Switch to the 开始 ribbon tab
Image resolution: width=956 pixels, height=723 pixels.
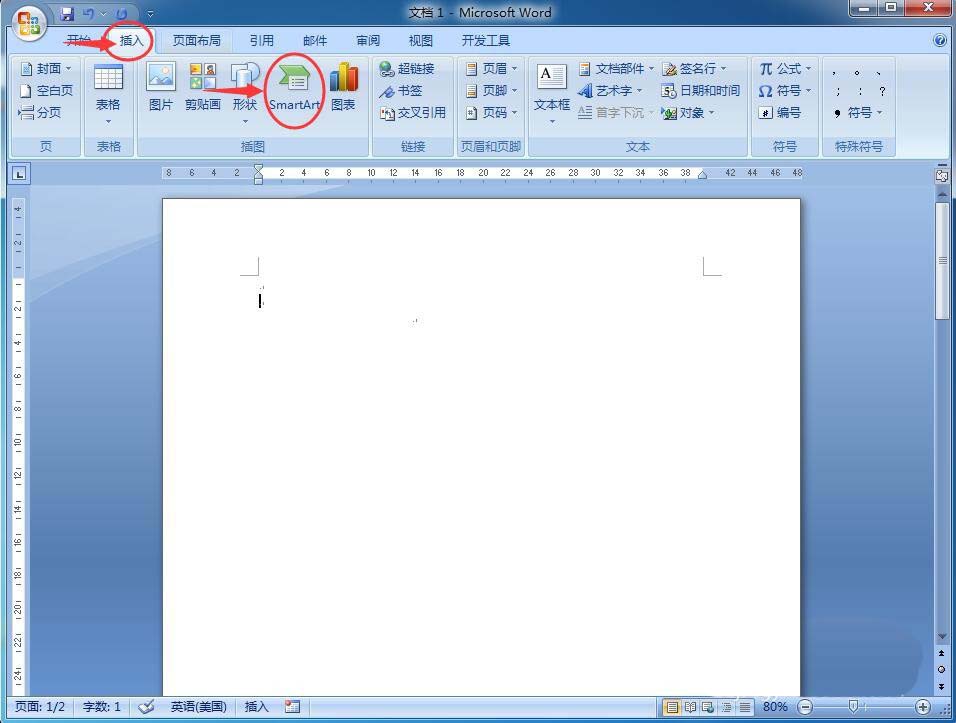point(79,41)
